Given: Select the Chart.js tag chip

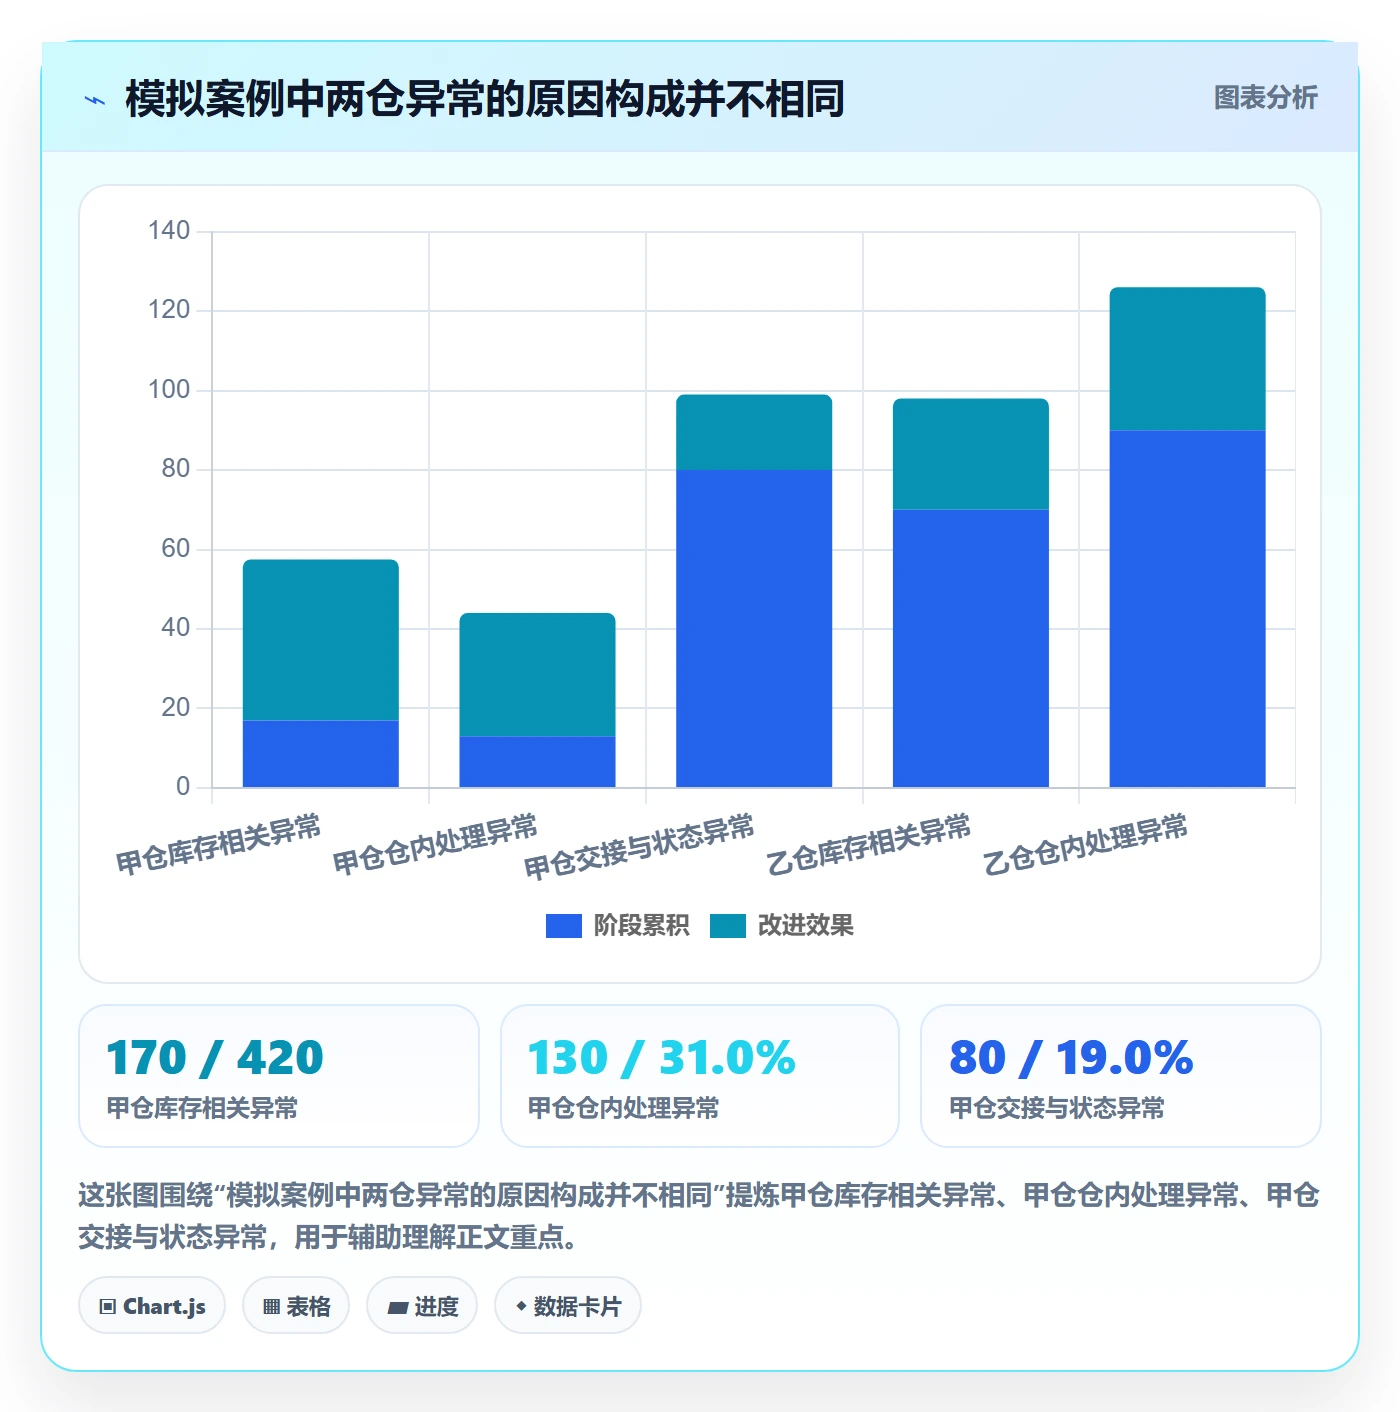Looking at the screenshot, I should (152, 1305).
